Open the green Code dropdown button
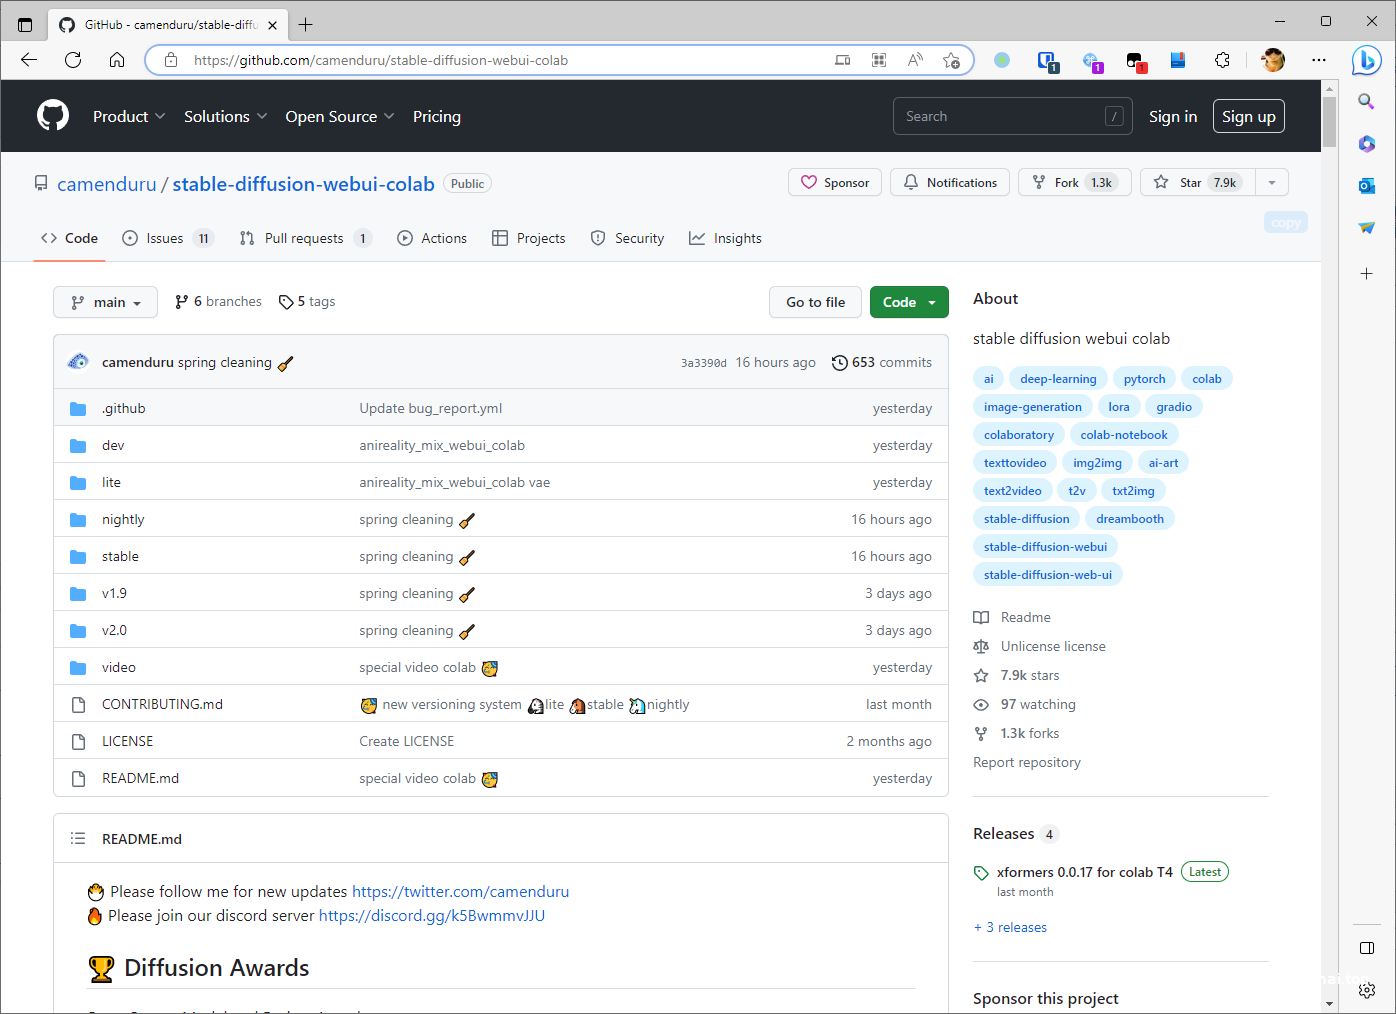1396x1014 pixels. 909,302
